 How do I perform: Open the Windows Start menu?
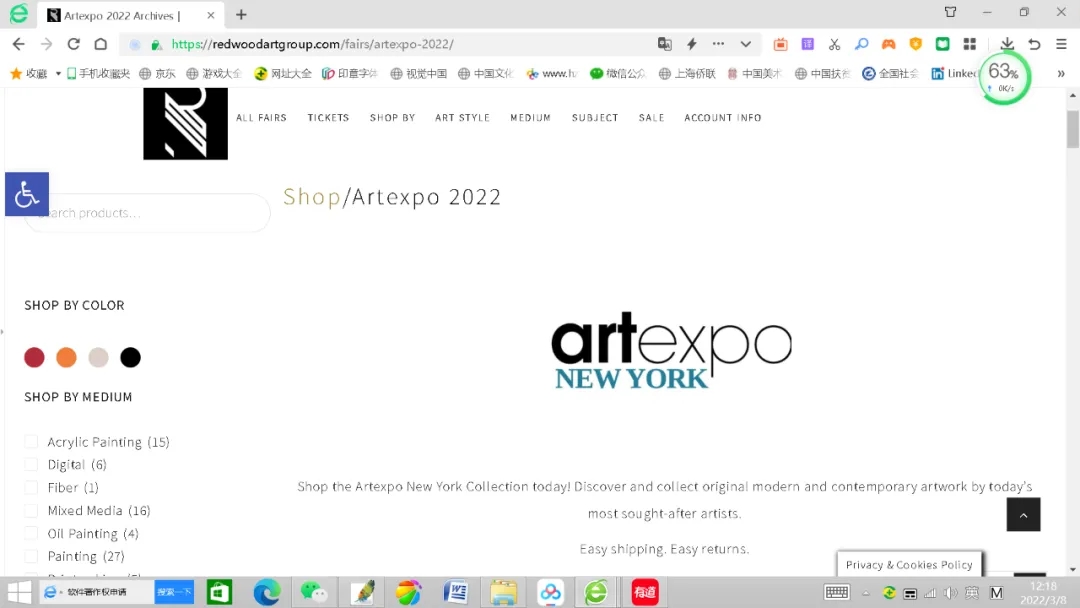pos(19,592)
